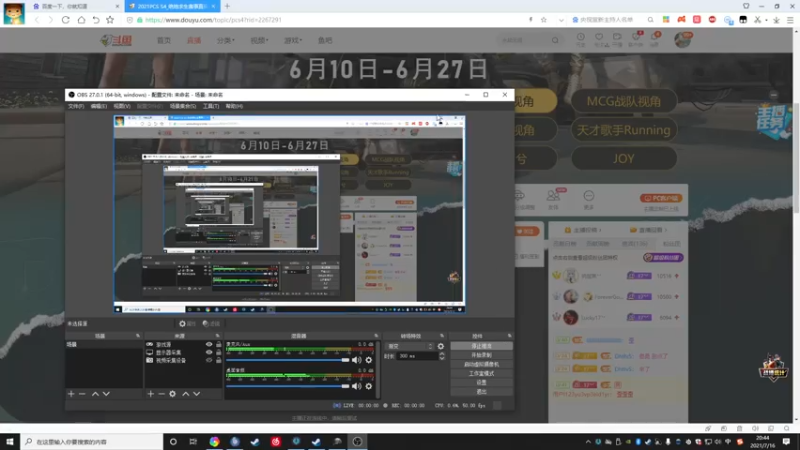Open browser address bar dropdown arrow
This screenshot has height=450, width=800.
tap(561, 20)
